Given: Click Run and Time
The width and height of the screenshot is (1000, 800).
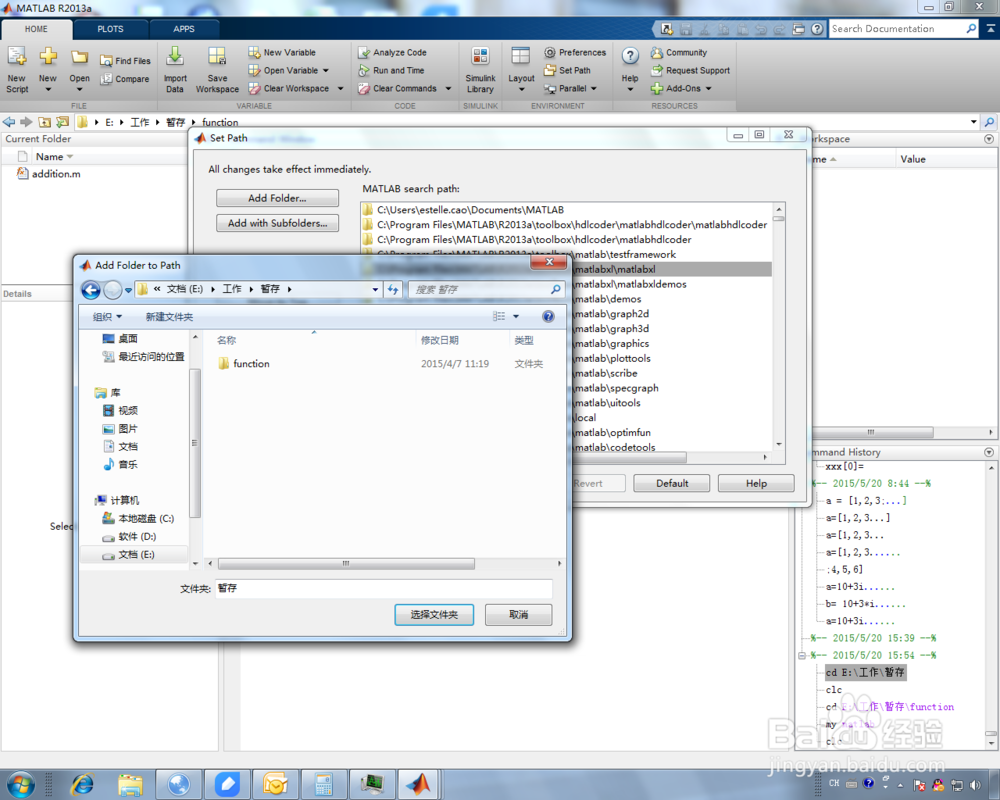Looking at the screenshot, I should 392,70.
